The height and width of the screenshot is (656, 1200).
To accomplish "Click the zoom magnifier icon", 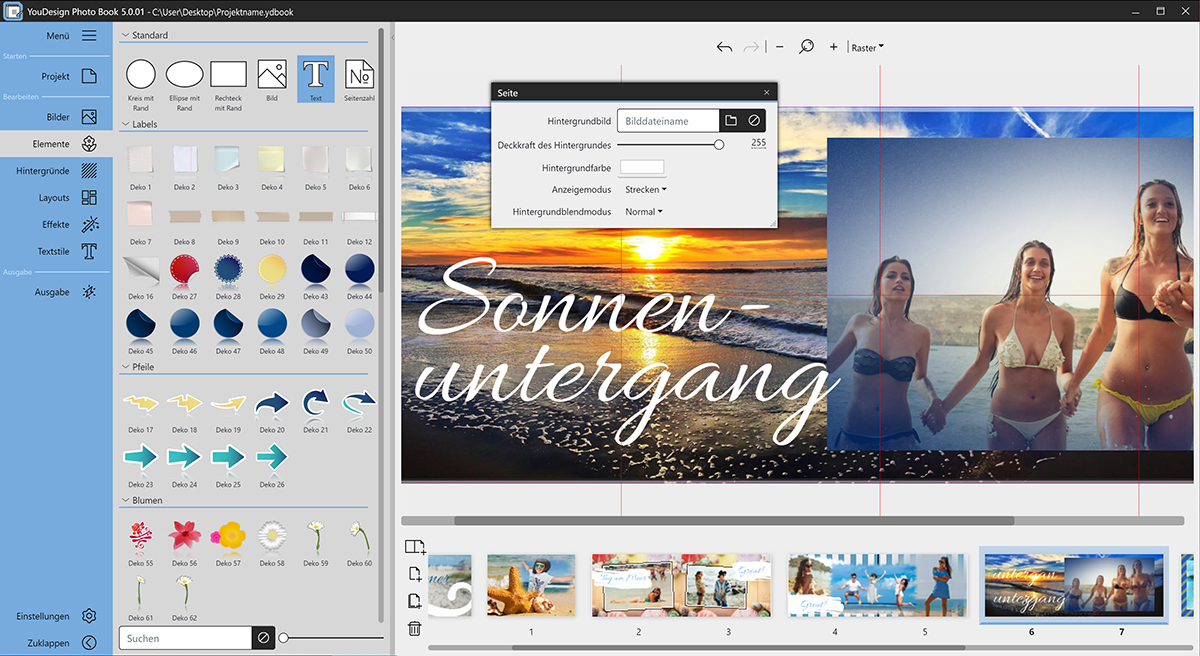I will tap(806, 47).
